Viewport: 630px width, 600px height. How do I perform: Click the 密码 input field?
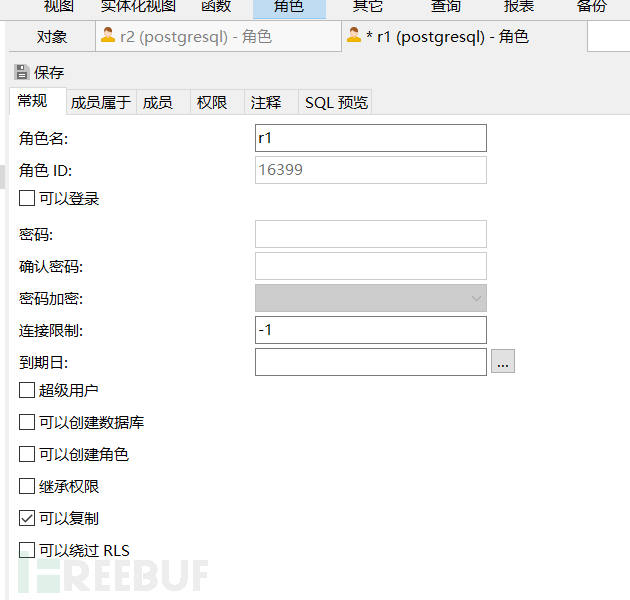pyautogui.click(x=371, y=234)
